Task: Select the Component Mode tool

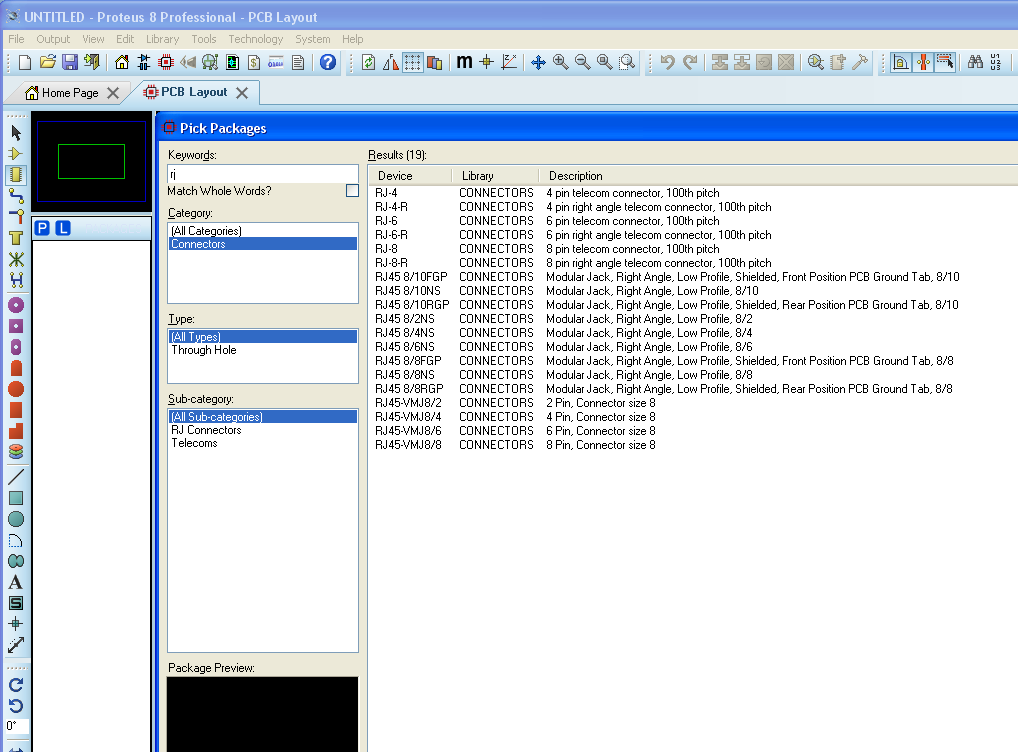Action: pyautogui.click(x=16, y=154)
